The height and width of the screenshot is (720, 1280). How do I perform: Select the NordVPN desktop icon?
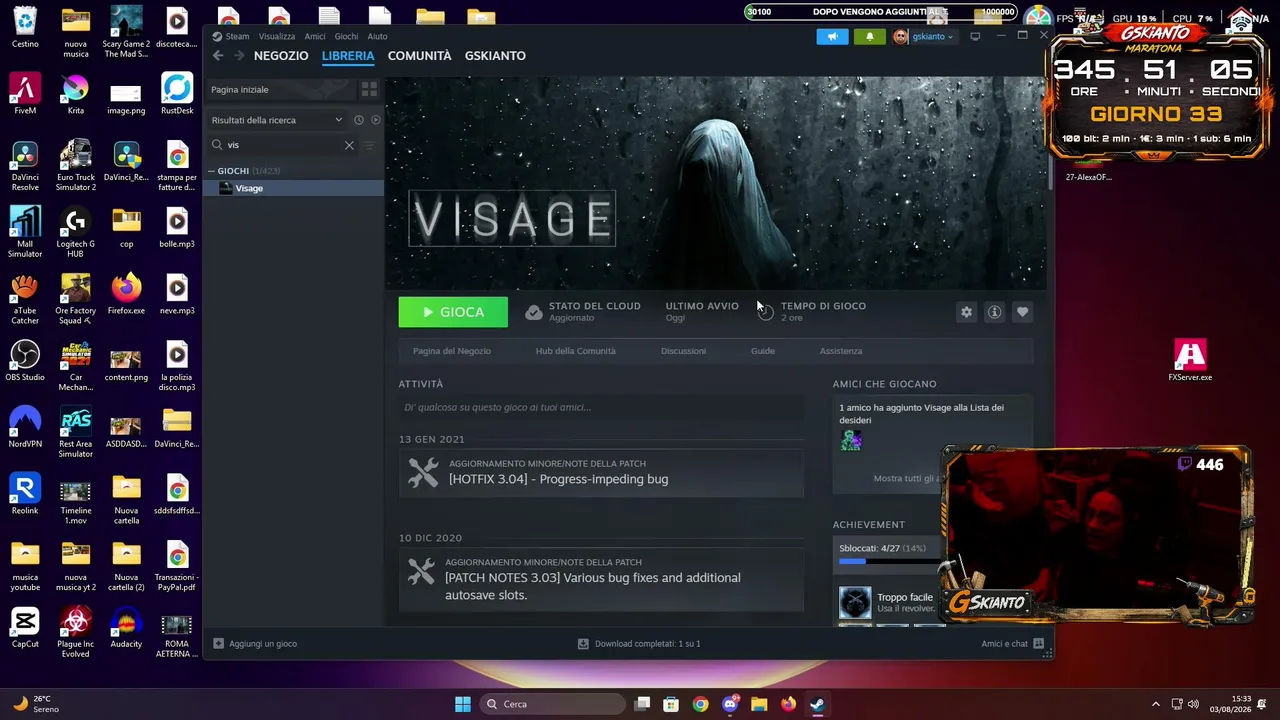coord(25,428)
